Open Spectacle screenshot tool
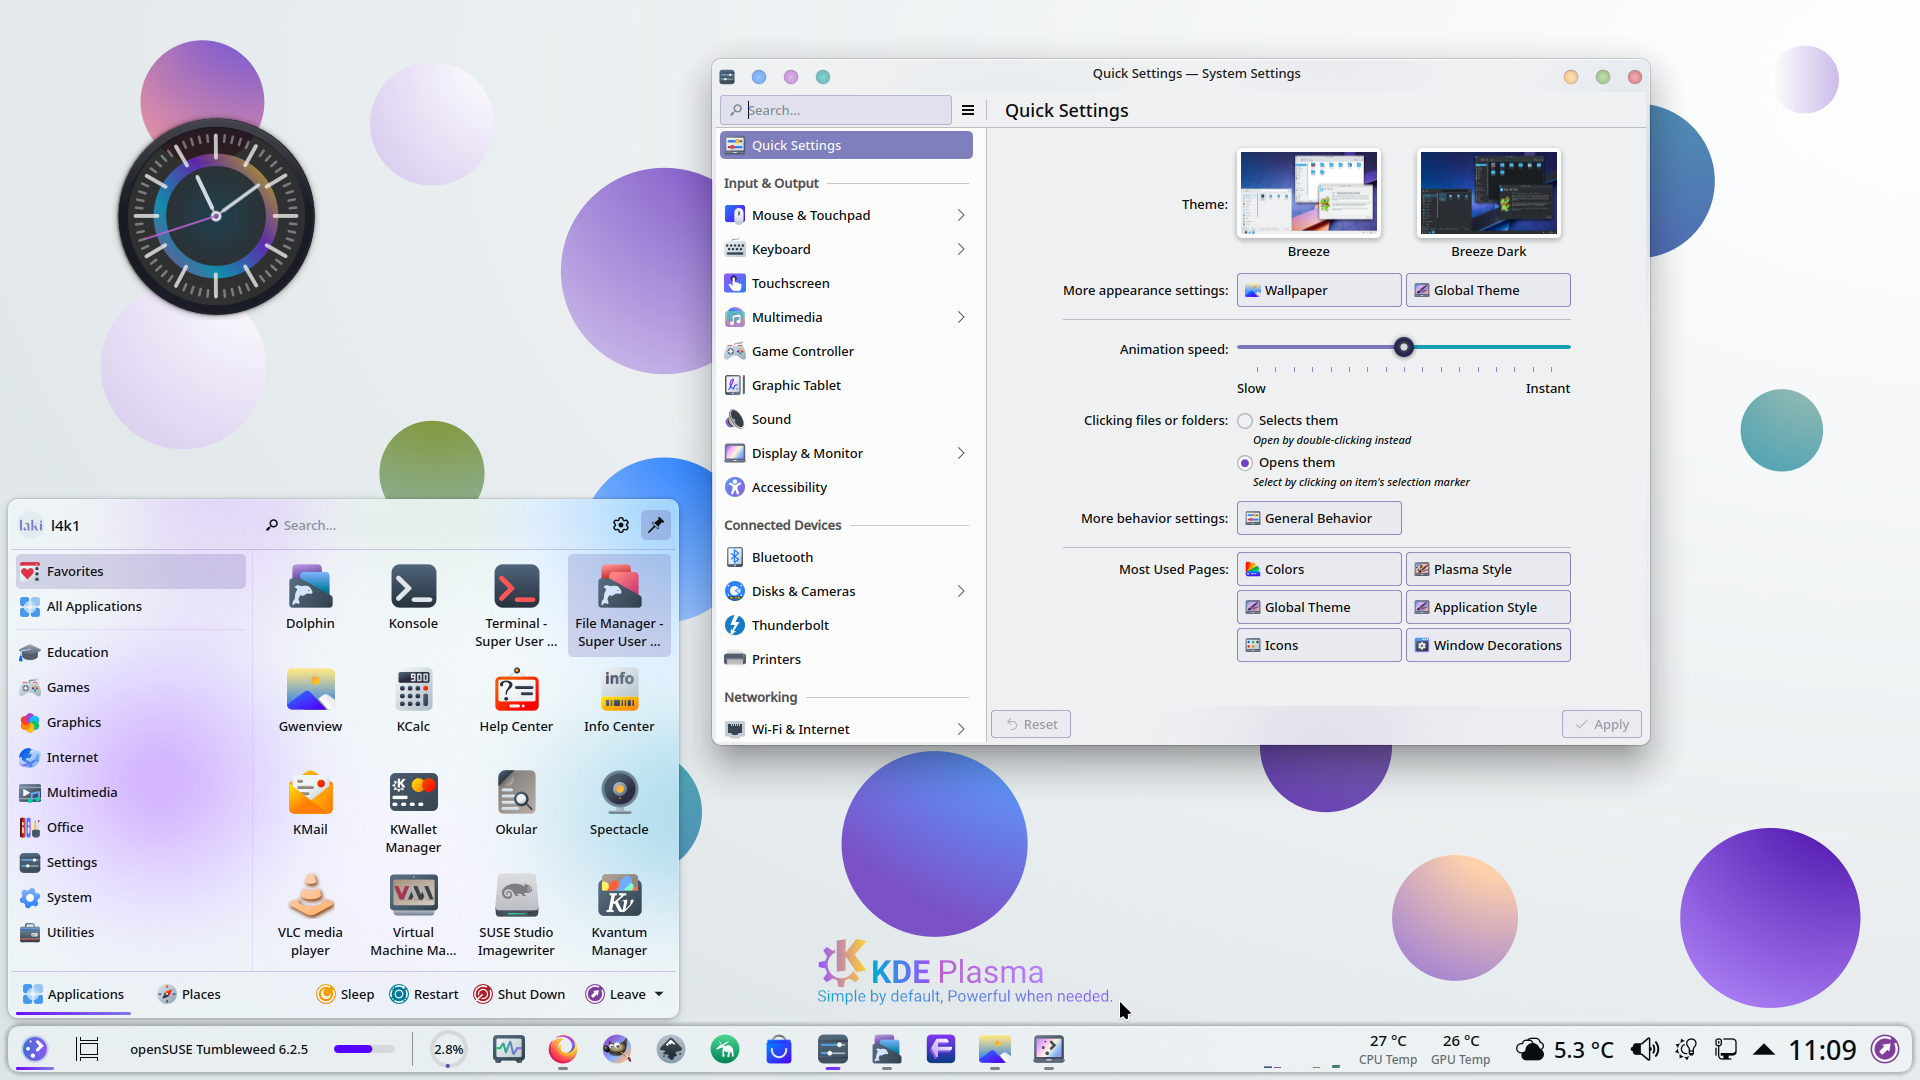The image size is (1920, 1080). (619, 804)
